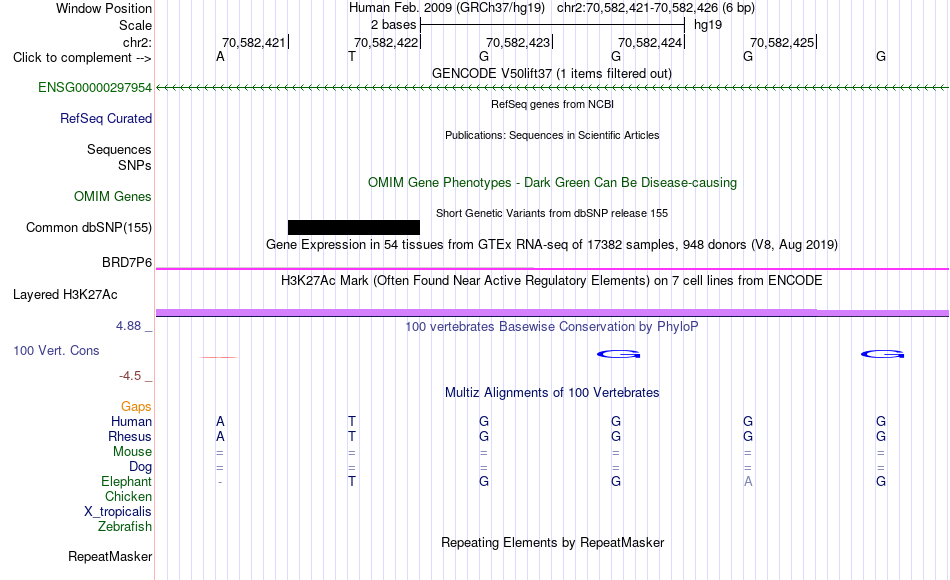
Task: Click the Scale row label
Action: 135,25
